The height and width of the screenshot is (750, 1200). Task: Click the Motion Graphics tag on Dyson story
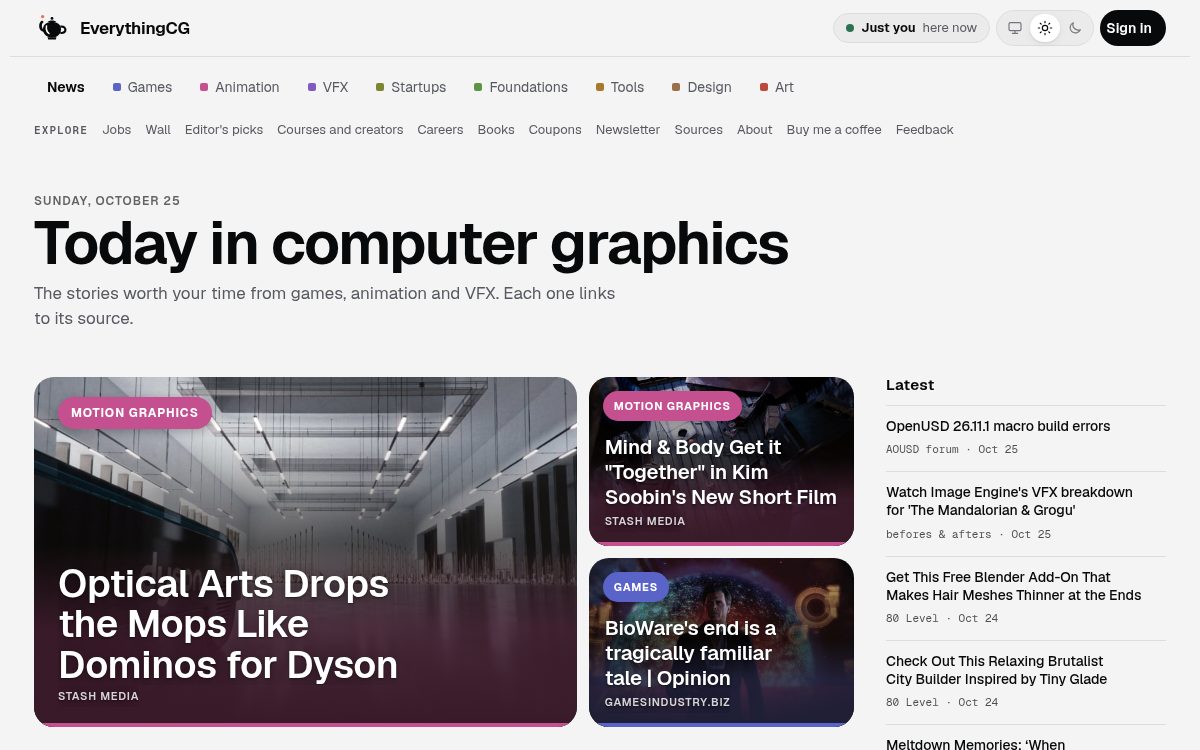tap(135, 412)
